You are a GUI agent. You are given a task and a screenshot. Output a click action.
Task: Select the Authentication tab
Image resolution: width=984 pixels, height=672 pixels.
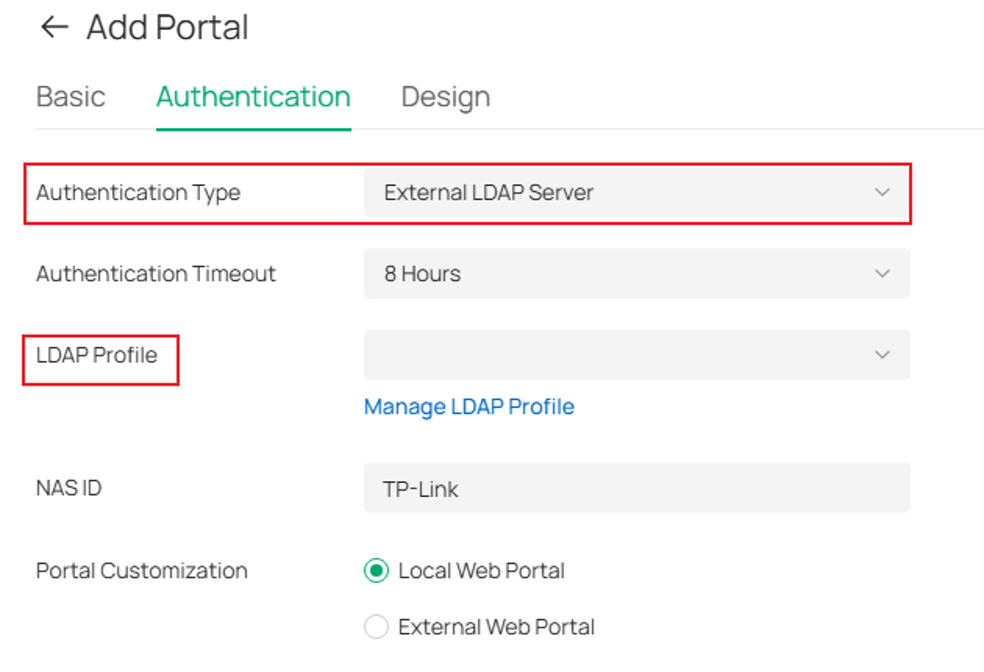click(253, 97)
